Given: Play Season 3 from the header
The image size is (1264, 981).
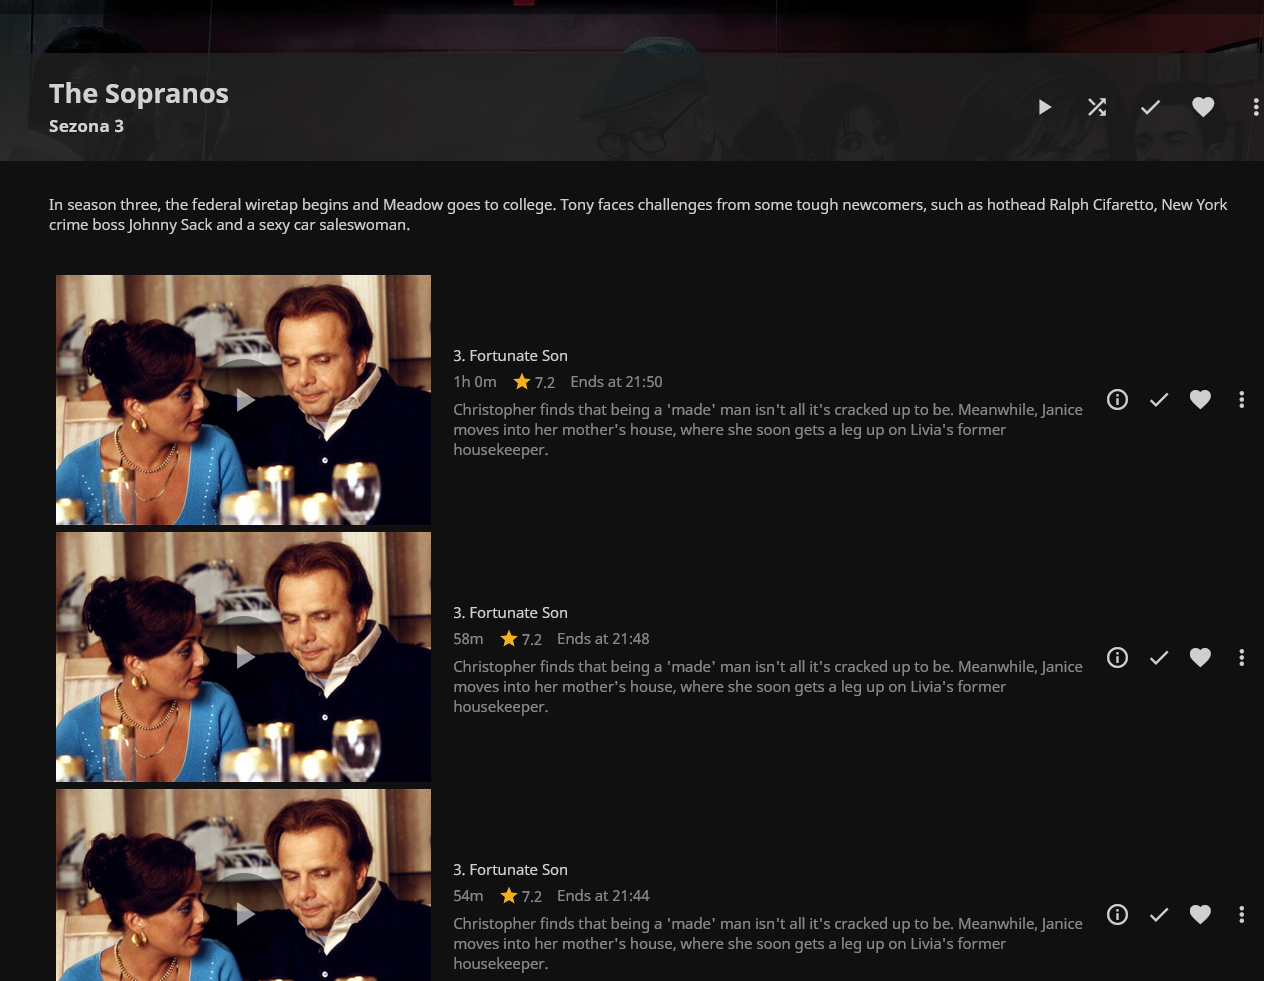Looking at the screenshot, I should pyautogui.click(x=1044, y=107).
